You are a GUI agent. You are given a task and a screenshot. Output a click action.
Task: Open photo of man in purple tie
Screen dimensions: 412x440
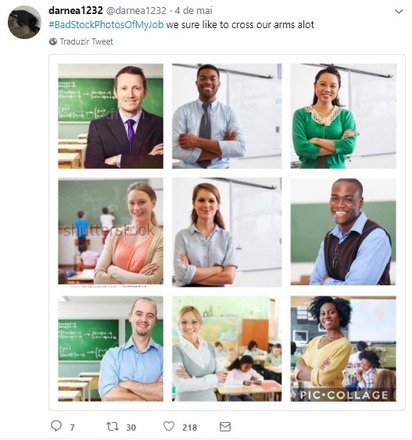111,116
